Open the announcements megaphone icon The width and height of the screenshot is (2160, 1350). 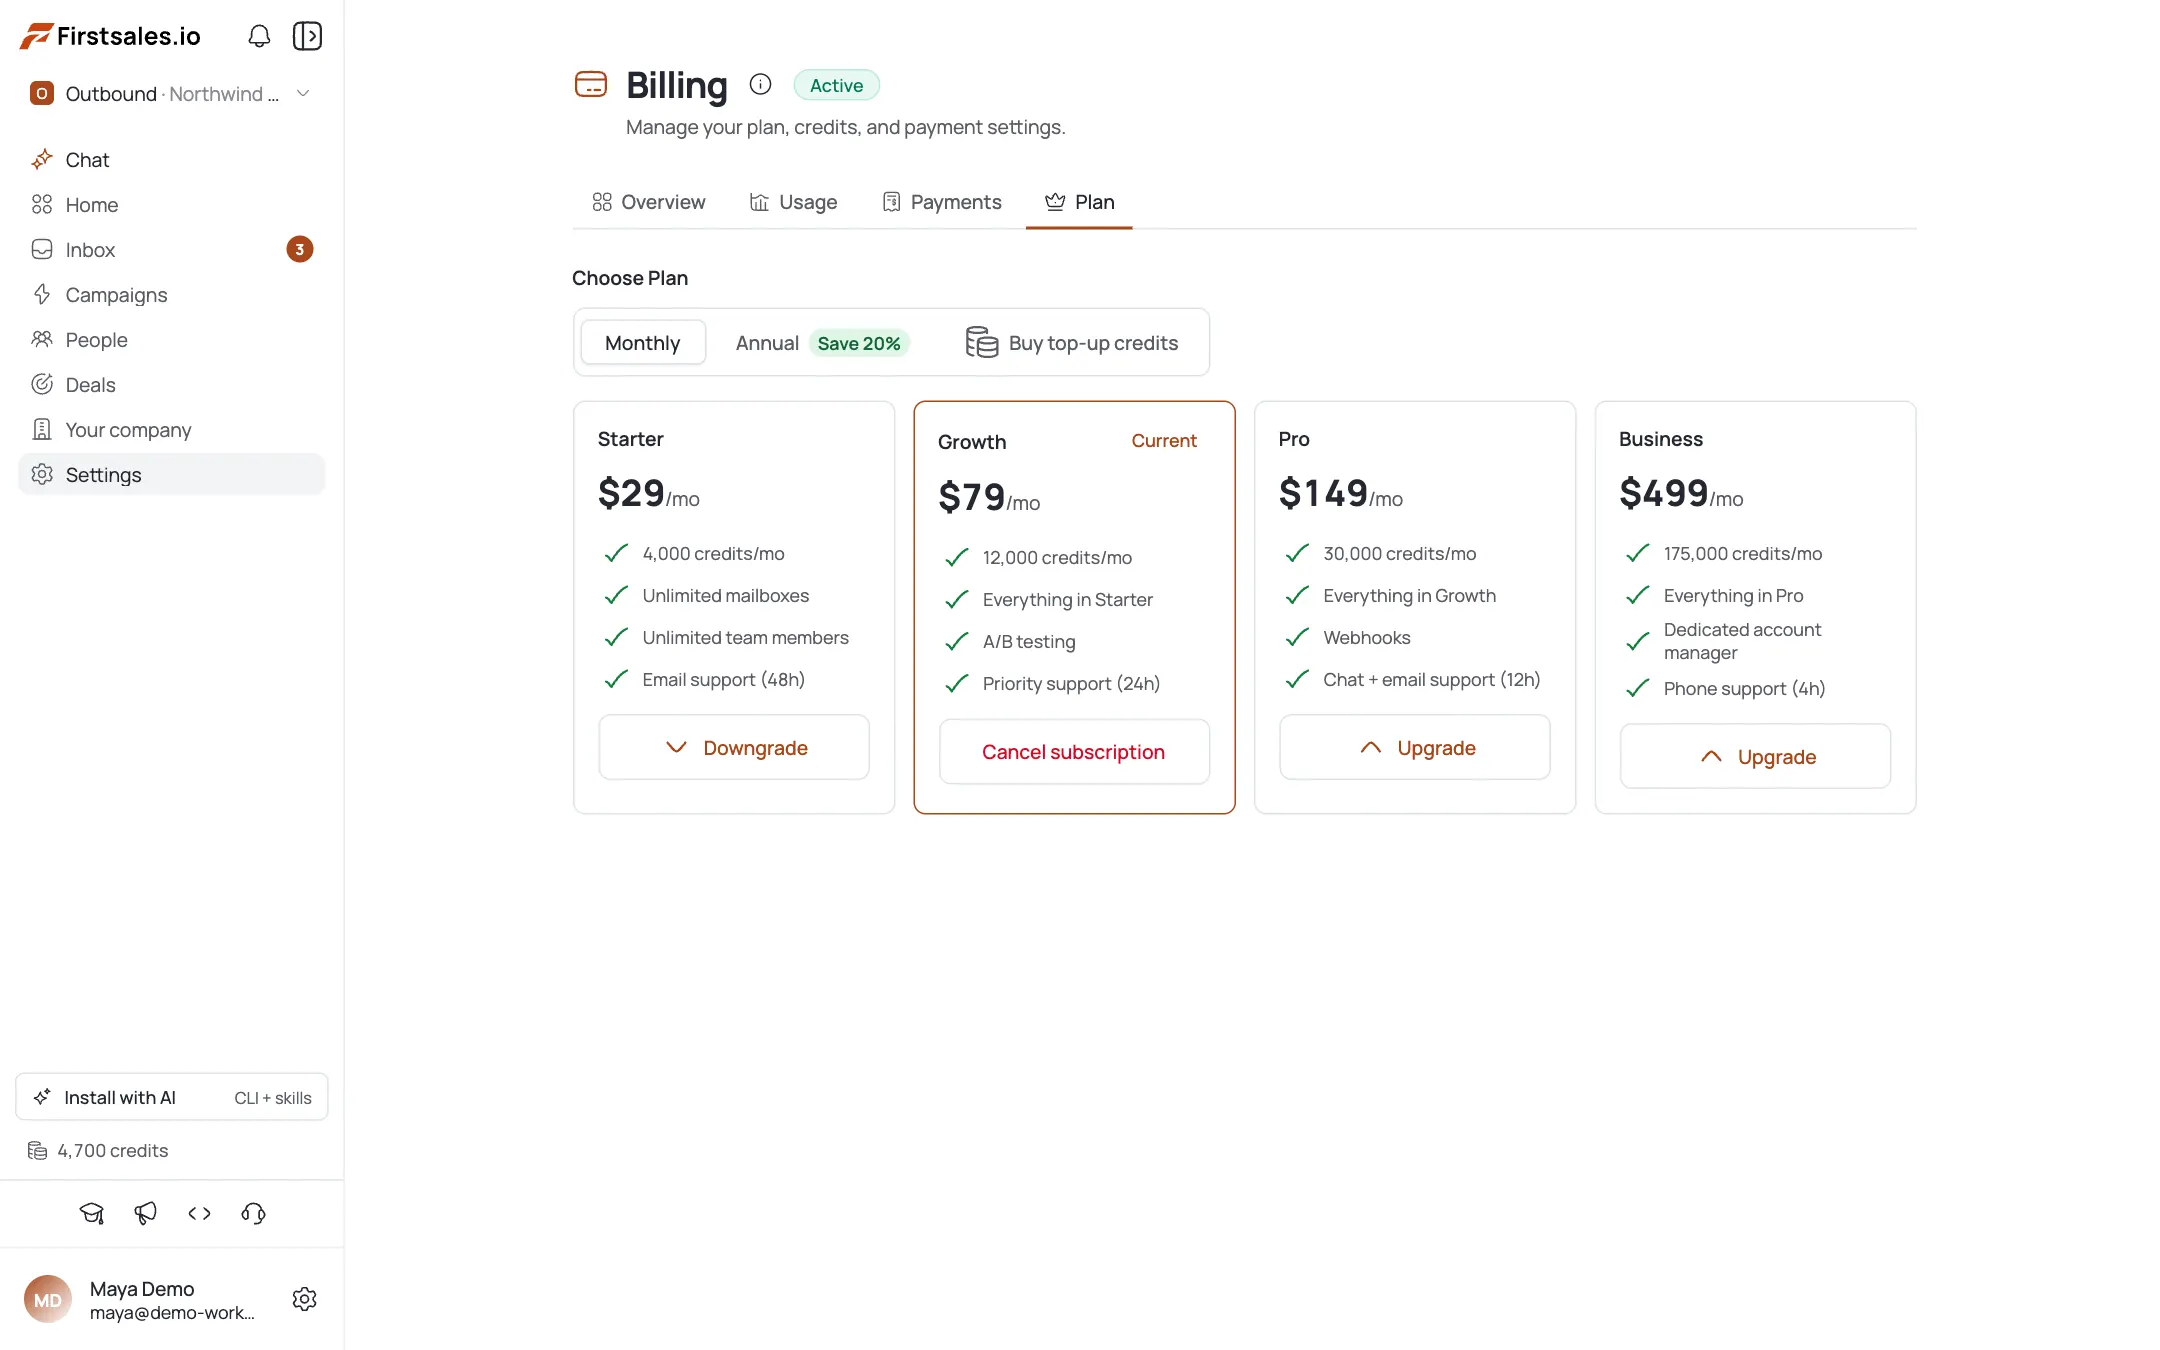[x=146, y=1213]
